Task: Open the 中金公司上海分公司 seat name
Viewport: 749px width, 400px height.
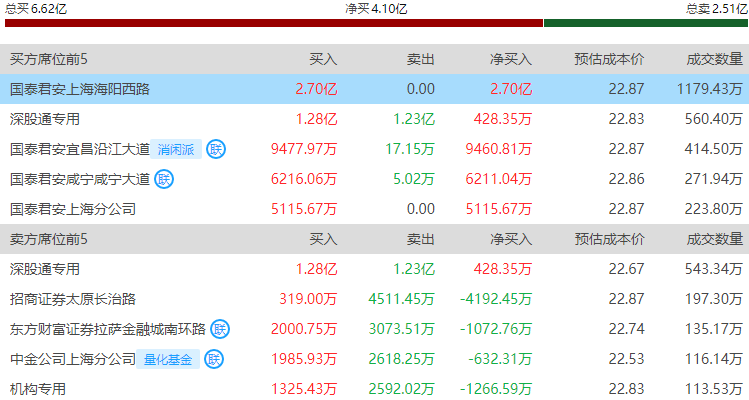Action: click(x=73, y=359)
